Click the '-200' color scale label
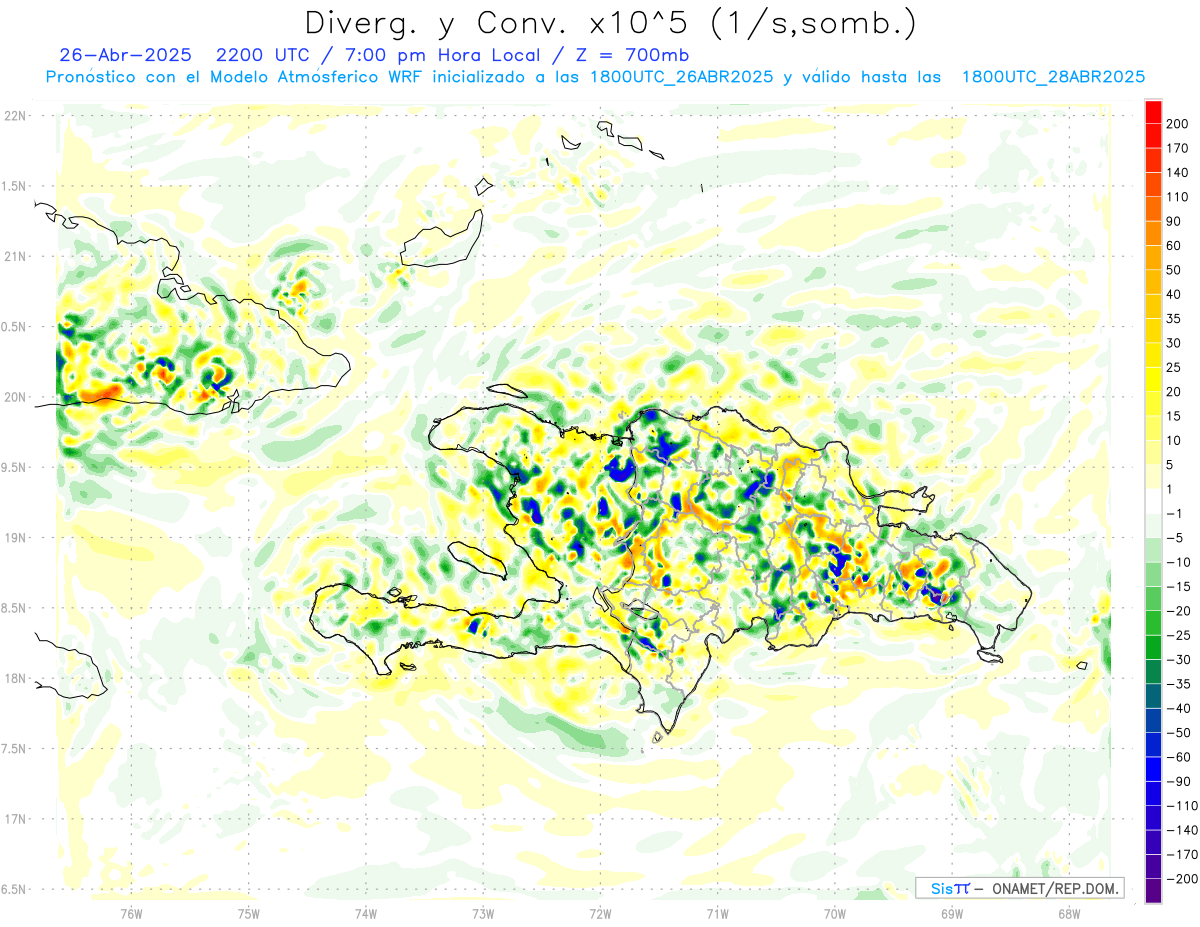Viewport: 1200px width, 927px height. click(x=1185, y=879)
